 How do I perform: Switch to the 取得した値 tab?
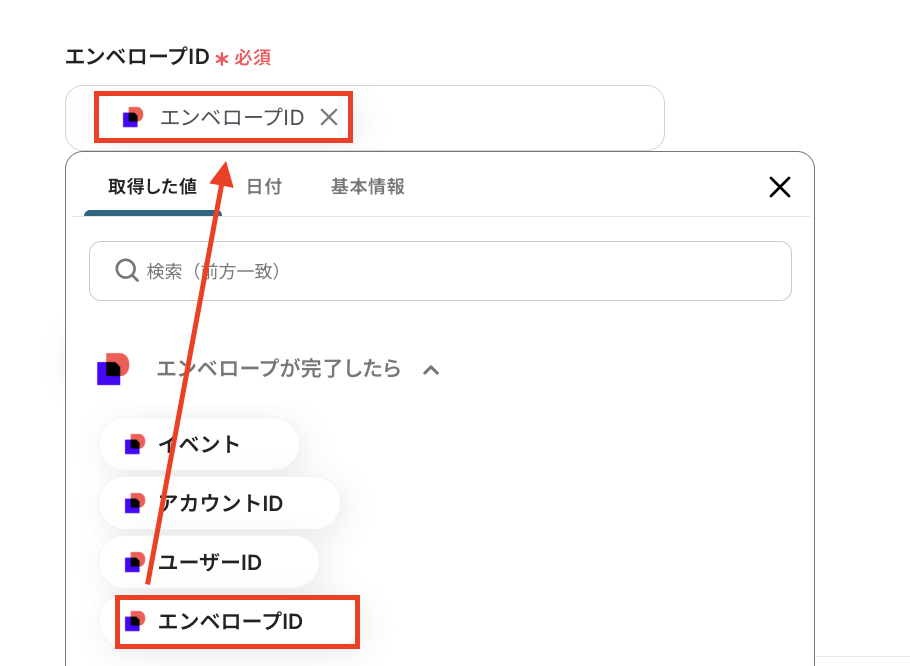tap(153, 187)
